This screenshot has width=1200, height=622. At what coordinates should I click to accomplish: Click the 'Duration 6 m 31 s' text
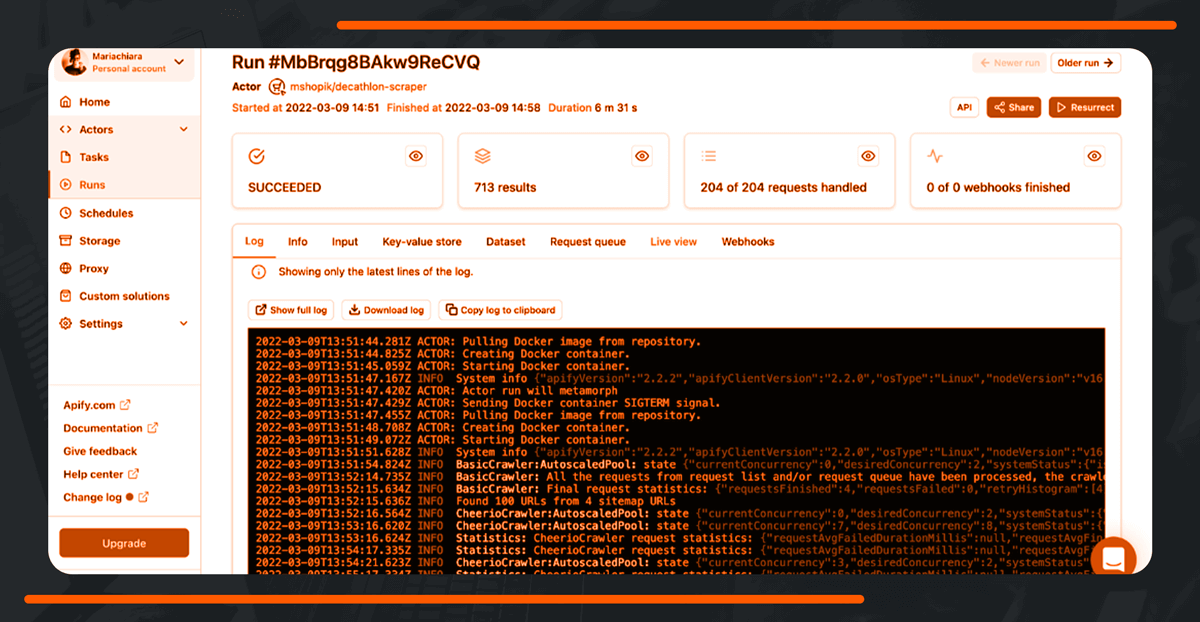592,107
